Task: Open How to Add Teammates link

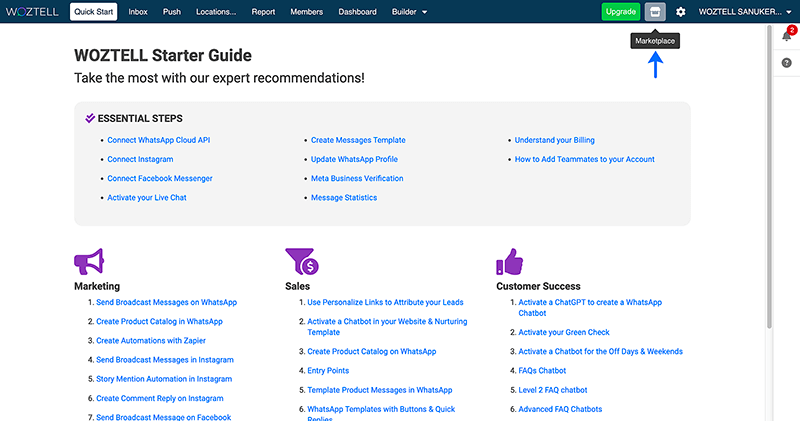Action: (585, 159)
